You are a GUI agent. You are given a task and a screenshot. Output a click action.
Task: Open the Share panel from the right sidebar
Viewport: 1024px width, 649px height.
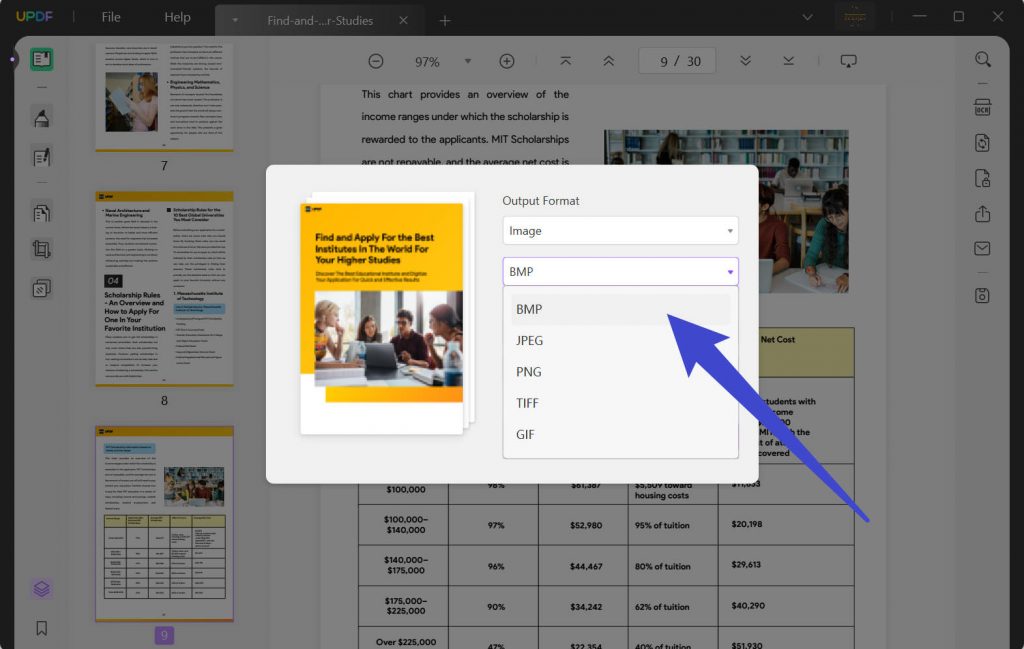point(982,212)
